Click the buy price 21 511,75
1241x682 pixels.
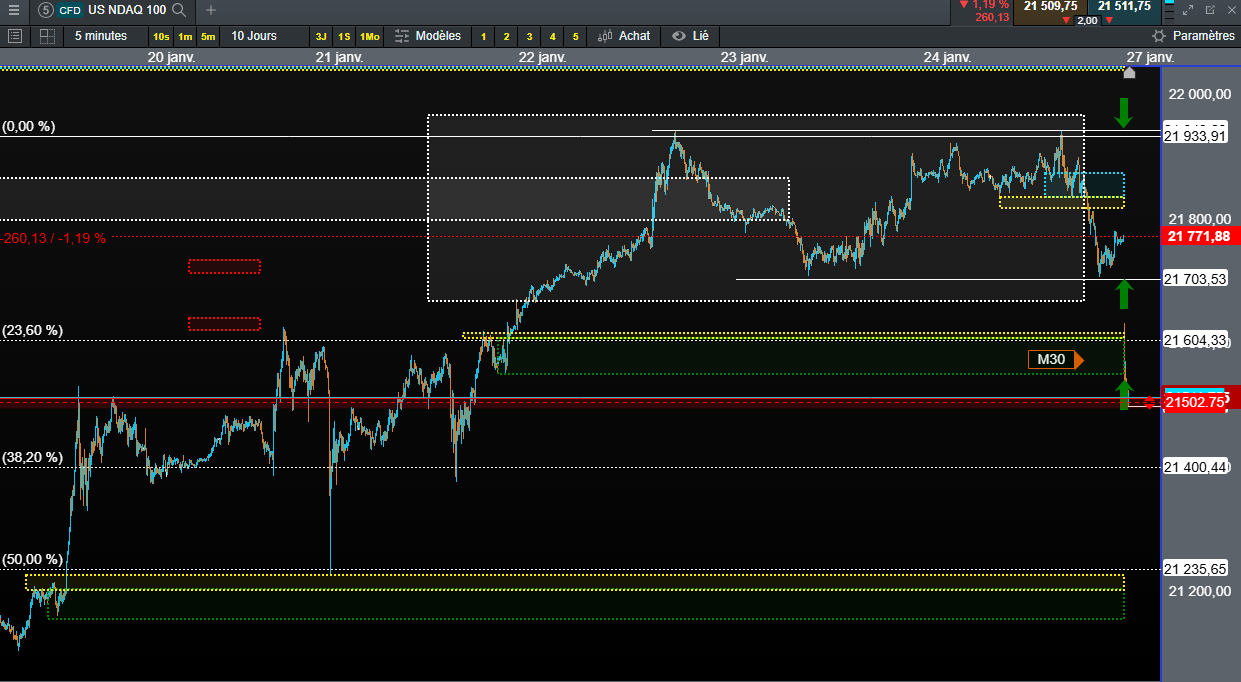(x=1124, y=6)
